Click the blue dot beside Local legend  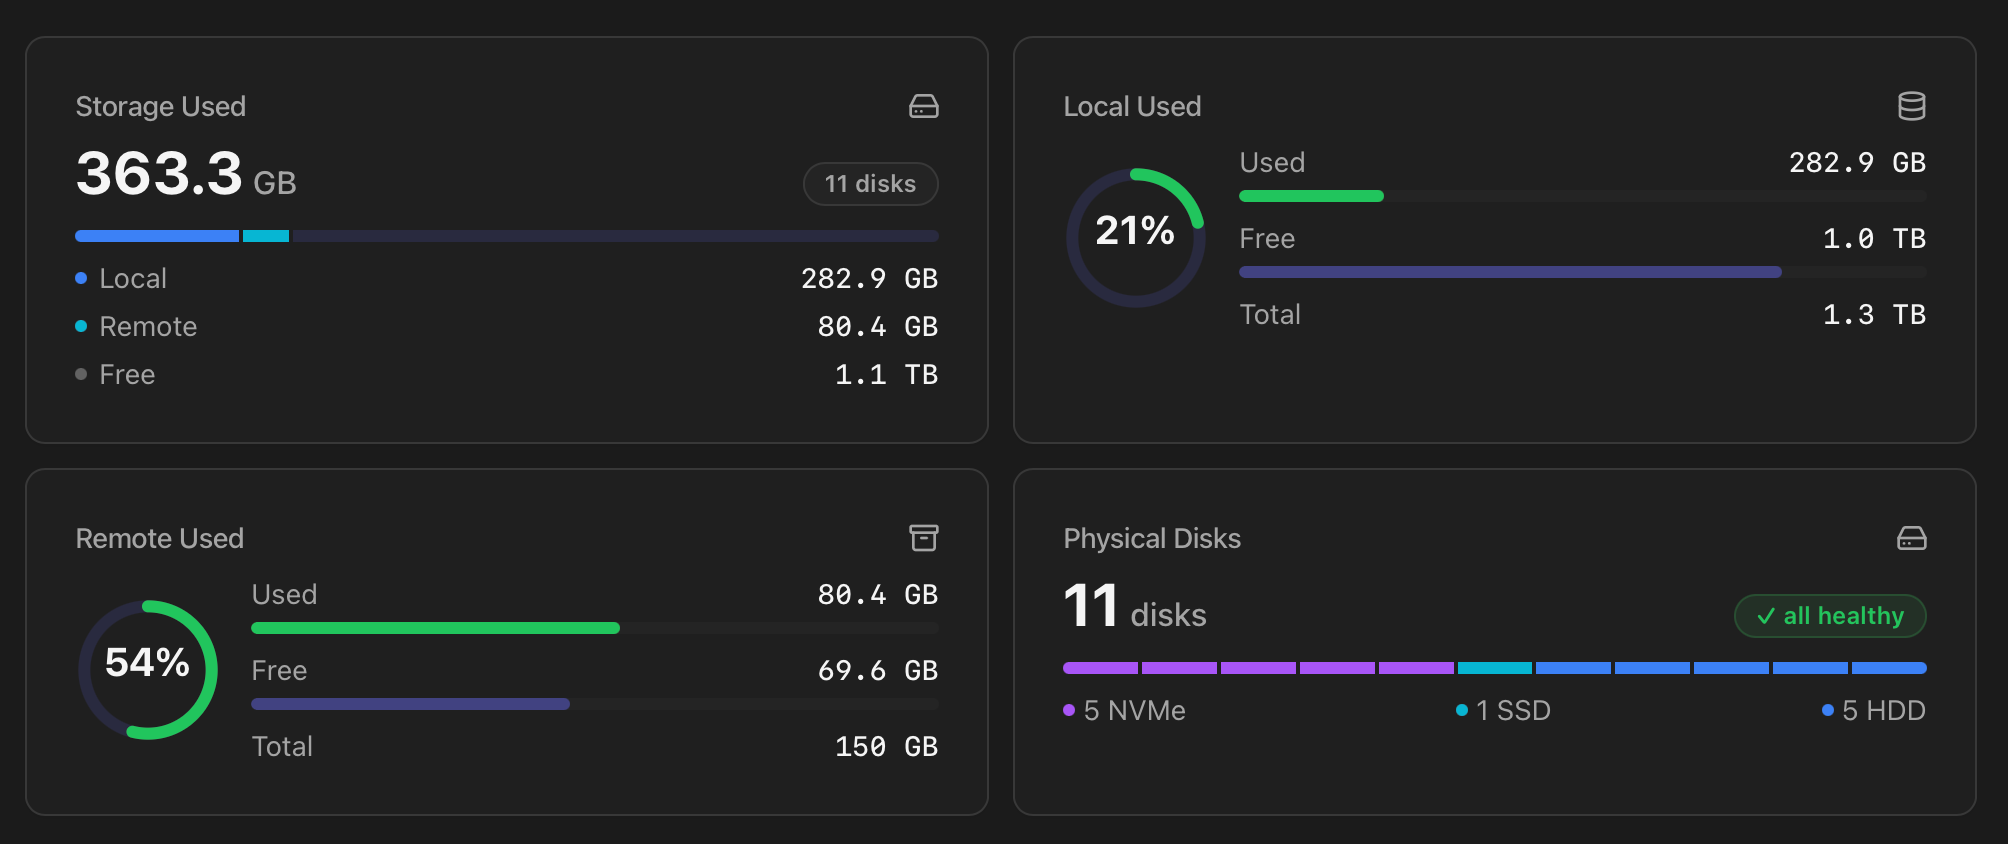click(x=81, y=278)
